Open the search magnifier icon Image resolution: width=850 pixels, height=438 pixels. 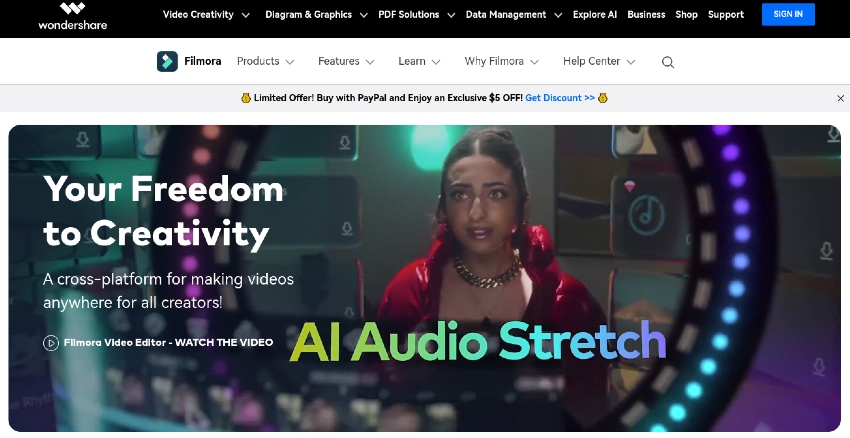tap(668, 62)
